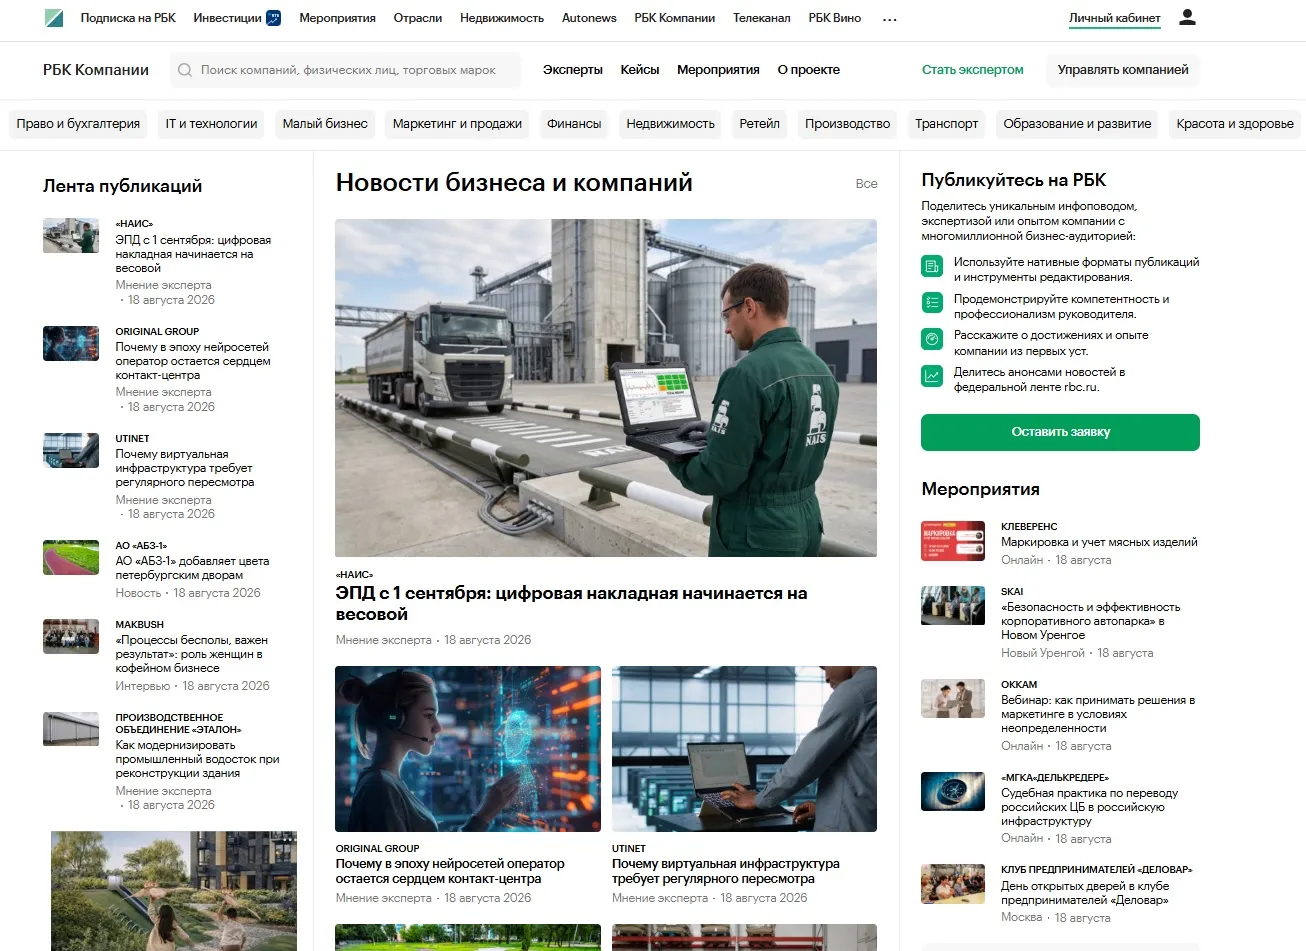
Task: Select Образование и развитие category
Action: pyautogui.click(x=1077, y=124)
